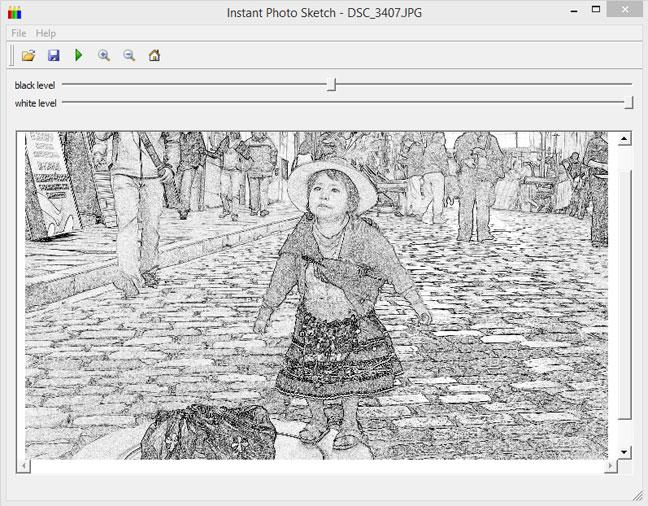
Task: Open the Help menu
Action: (x=45, y=33)
